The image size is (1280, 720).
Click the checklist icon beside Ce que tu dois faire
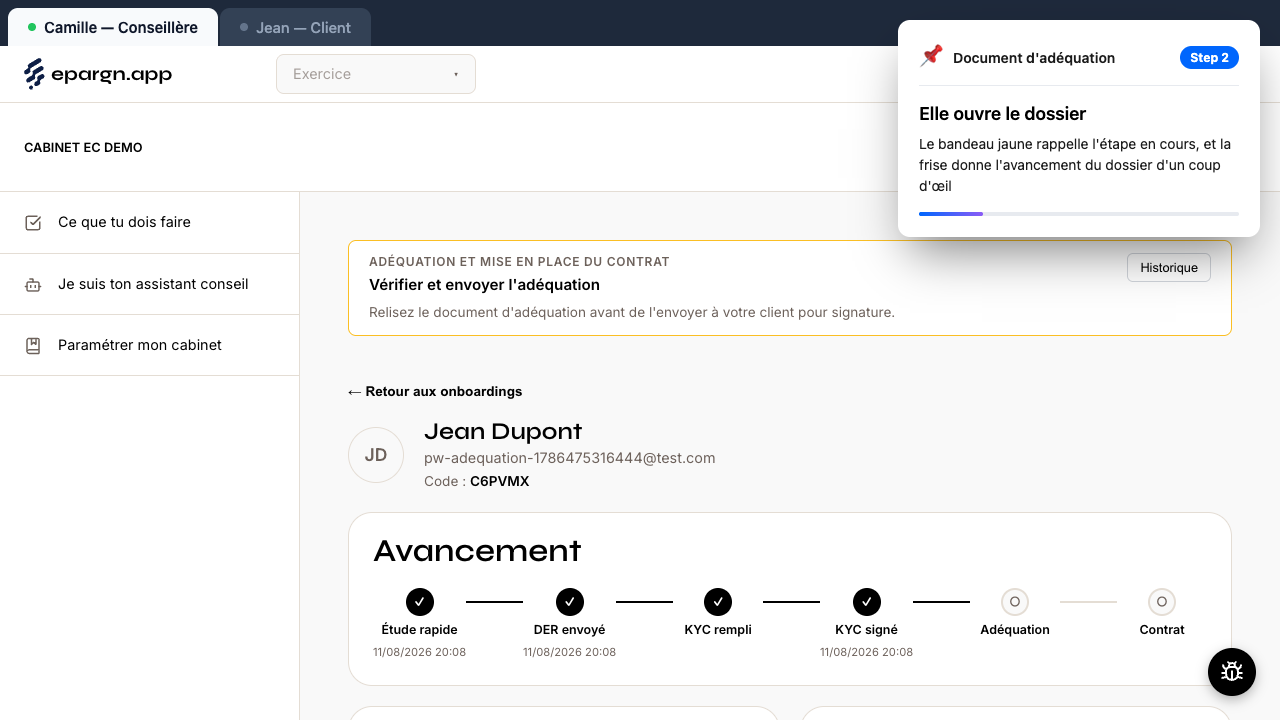[x=33, y=222]
